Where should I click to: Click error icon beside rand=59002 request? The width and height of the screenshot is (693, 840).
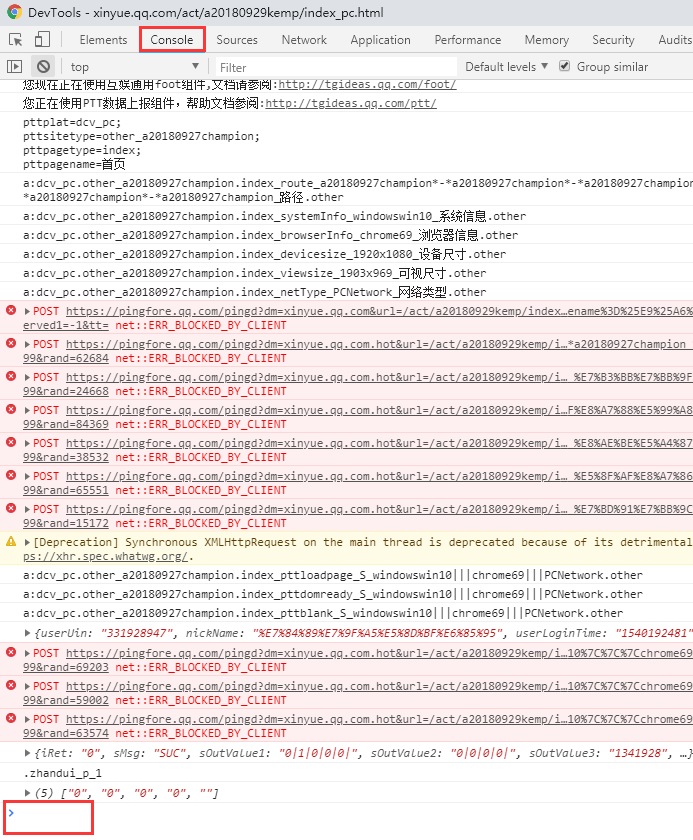(x=11, y=685)
